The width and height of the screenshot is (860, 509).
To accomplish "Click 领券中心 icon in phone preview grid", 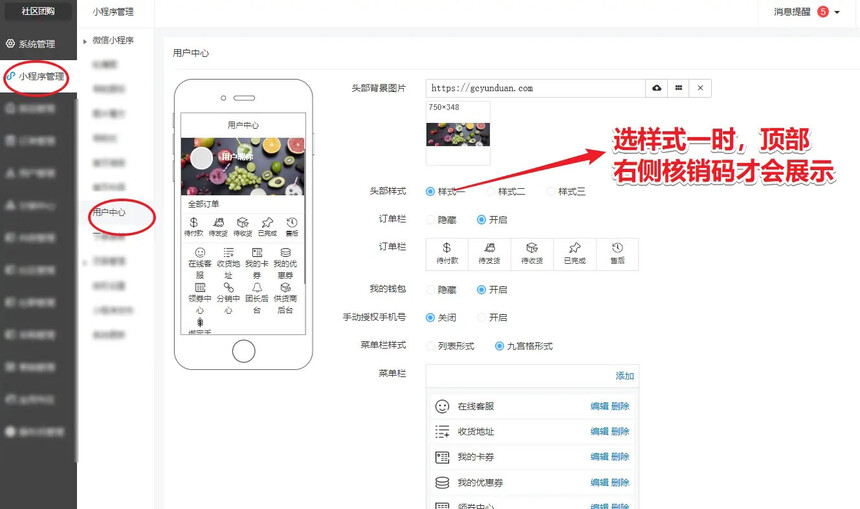I will click(x=200, y=287).
